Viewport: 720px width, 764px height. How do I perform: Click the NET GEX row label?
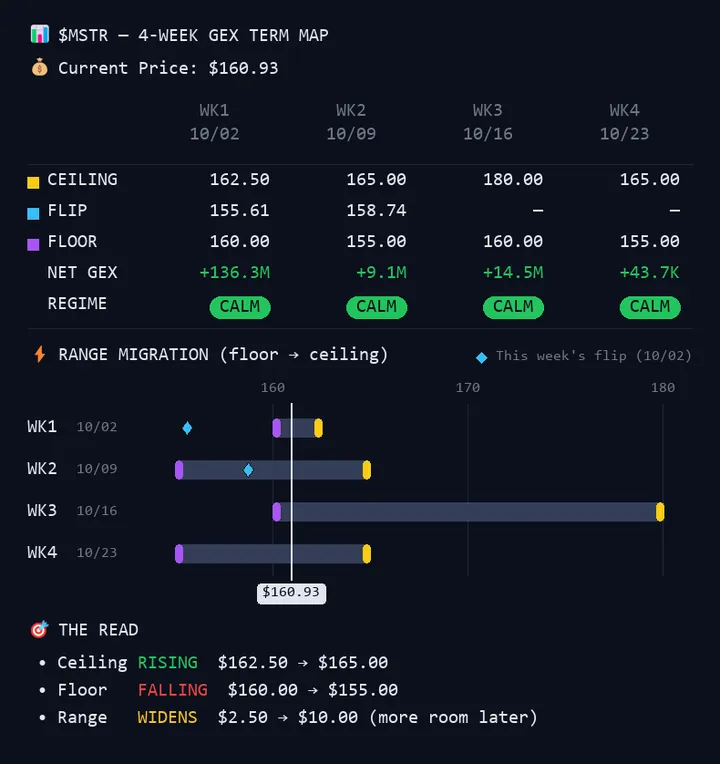point(82,272)
